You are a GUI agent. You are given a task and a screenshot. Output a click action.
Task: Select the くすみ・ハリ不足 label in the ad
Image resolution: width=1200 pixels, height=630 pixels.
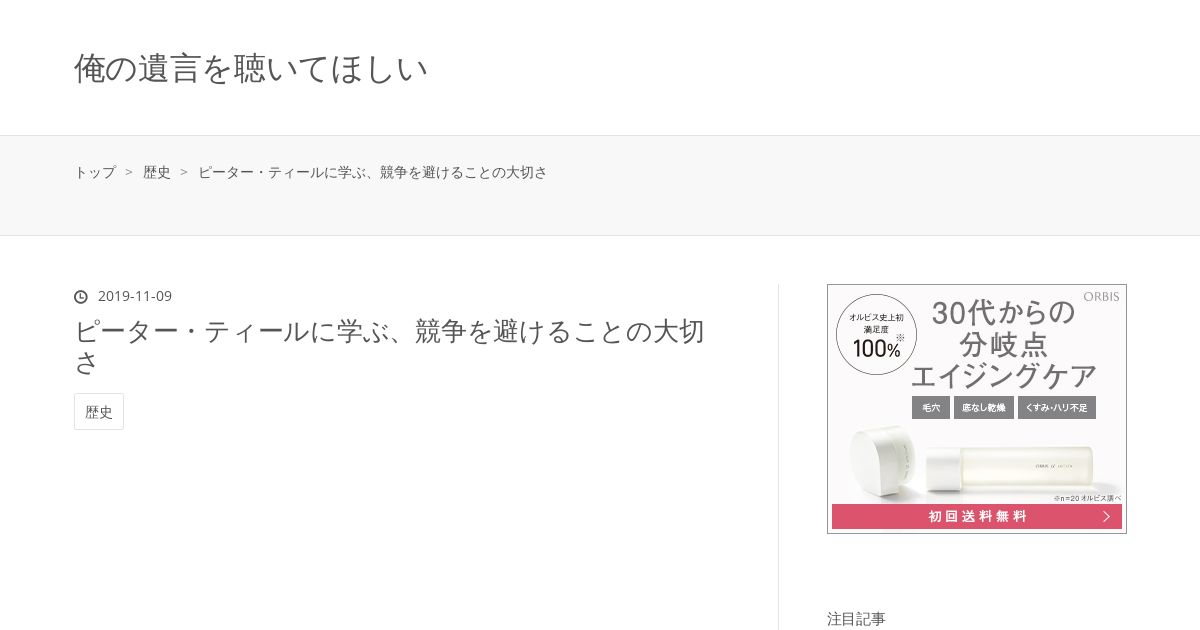point(1057,408)
